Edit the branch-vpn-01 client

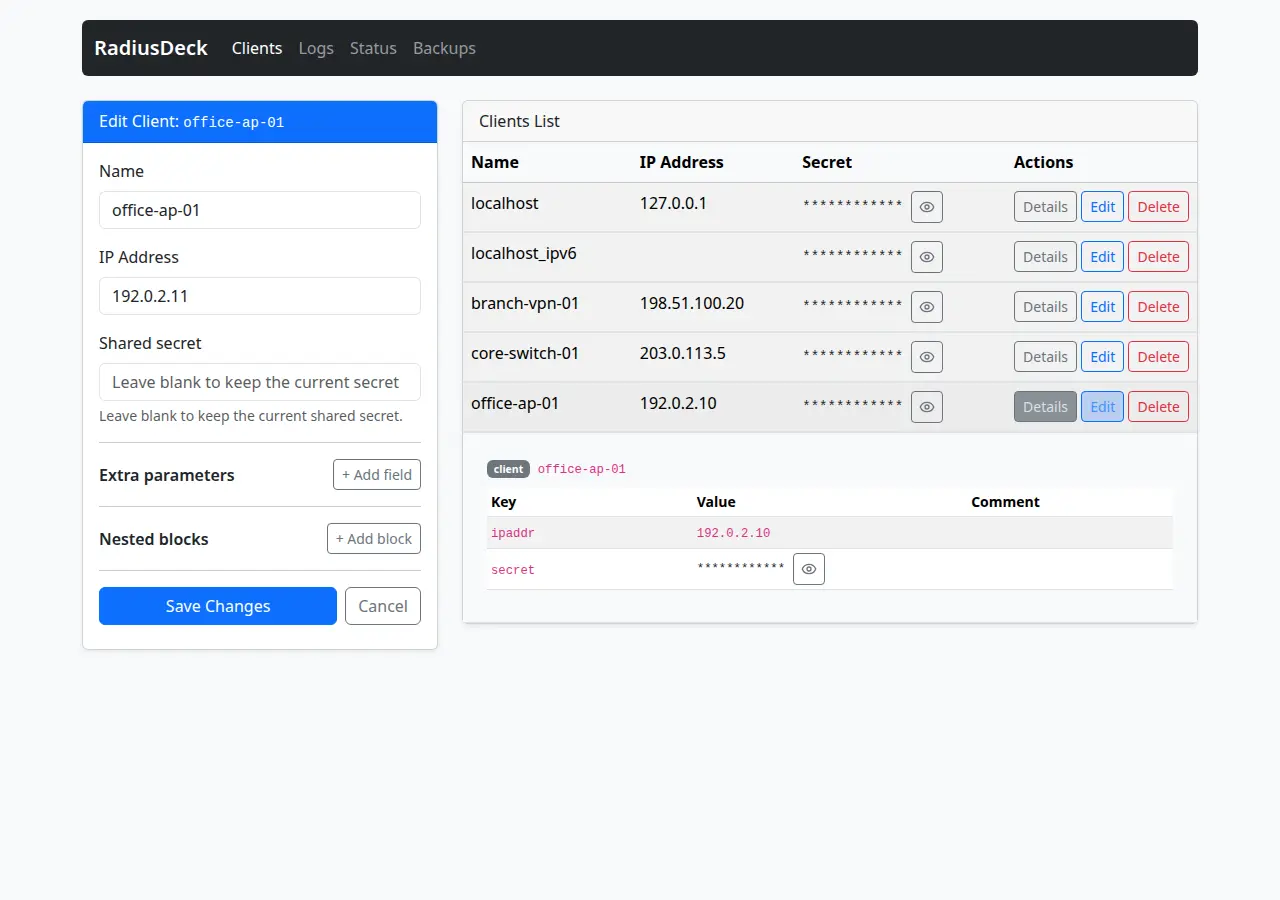(x=1102, y=307)
